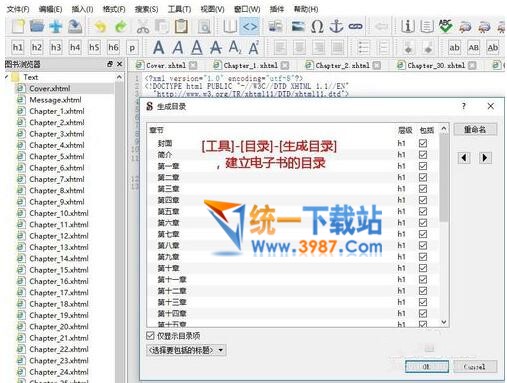507x383 pixels.
Task: Open the 工具(T) menu
Action: tap(179, 9)
